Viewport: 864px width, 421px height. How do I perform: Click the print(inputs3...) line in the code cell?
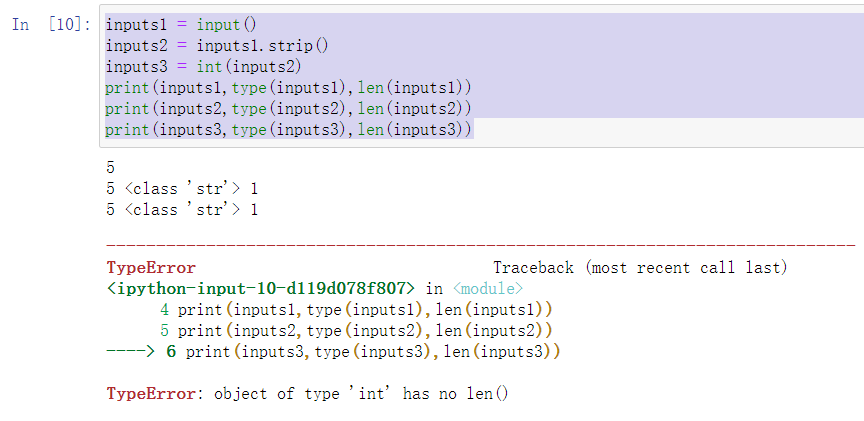point(289,129)
